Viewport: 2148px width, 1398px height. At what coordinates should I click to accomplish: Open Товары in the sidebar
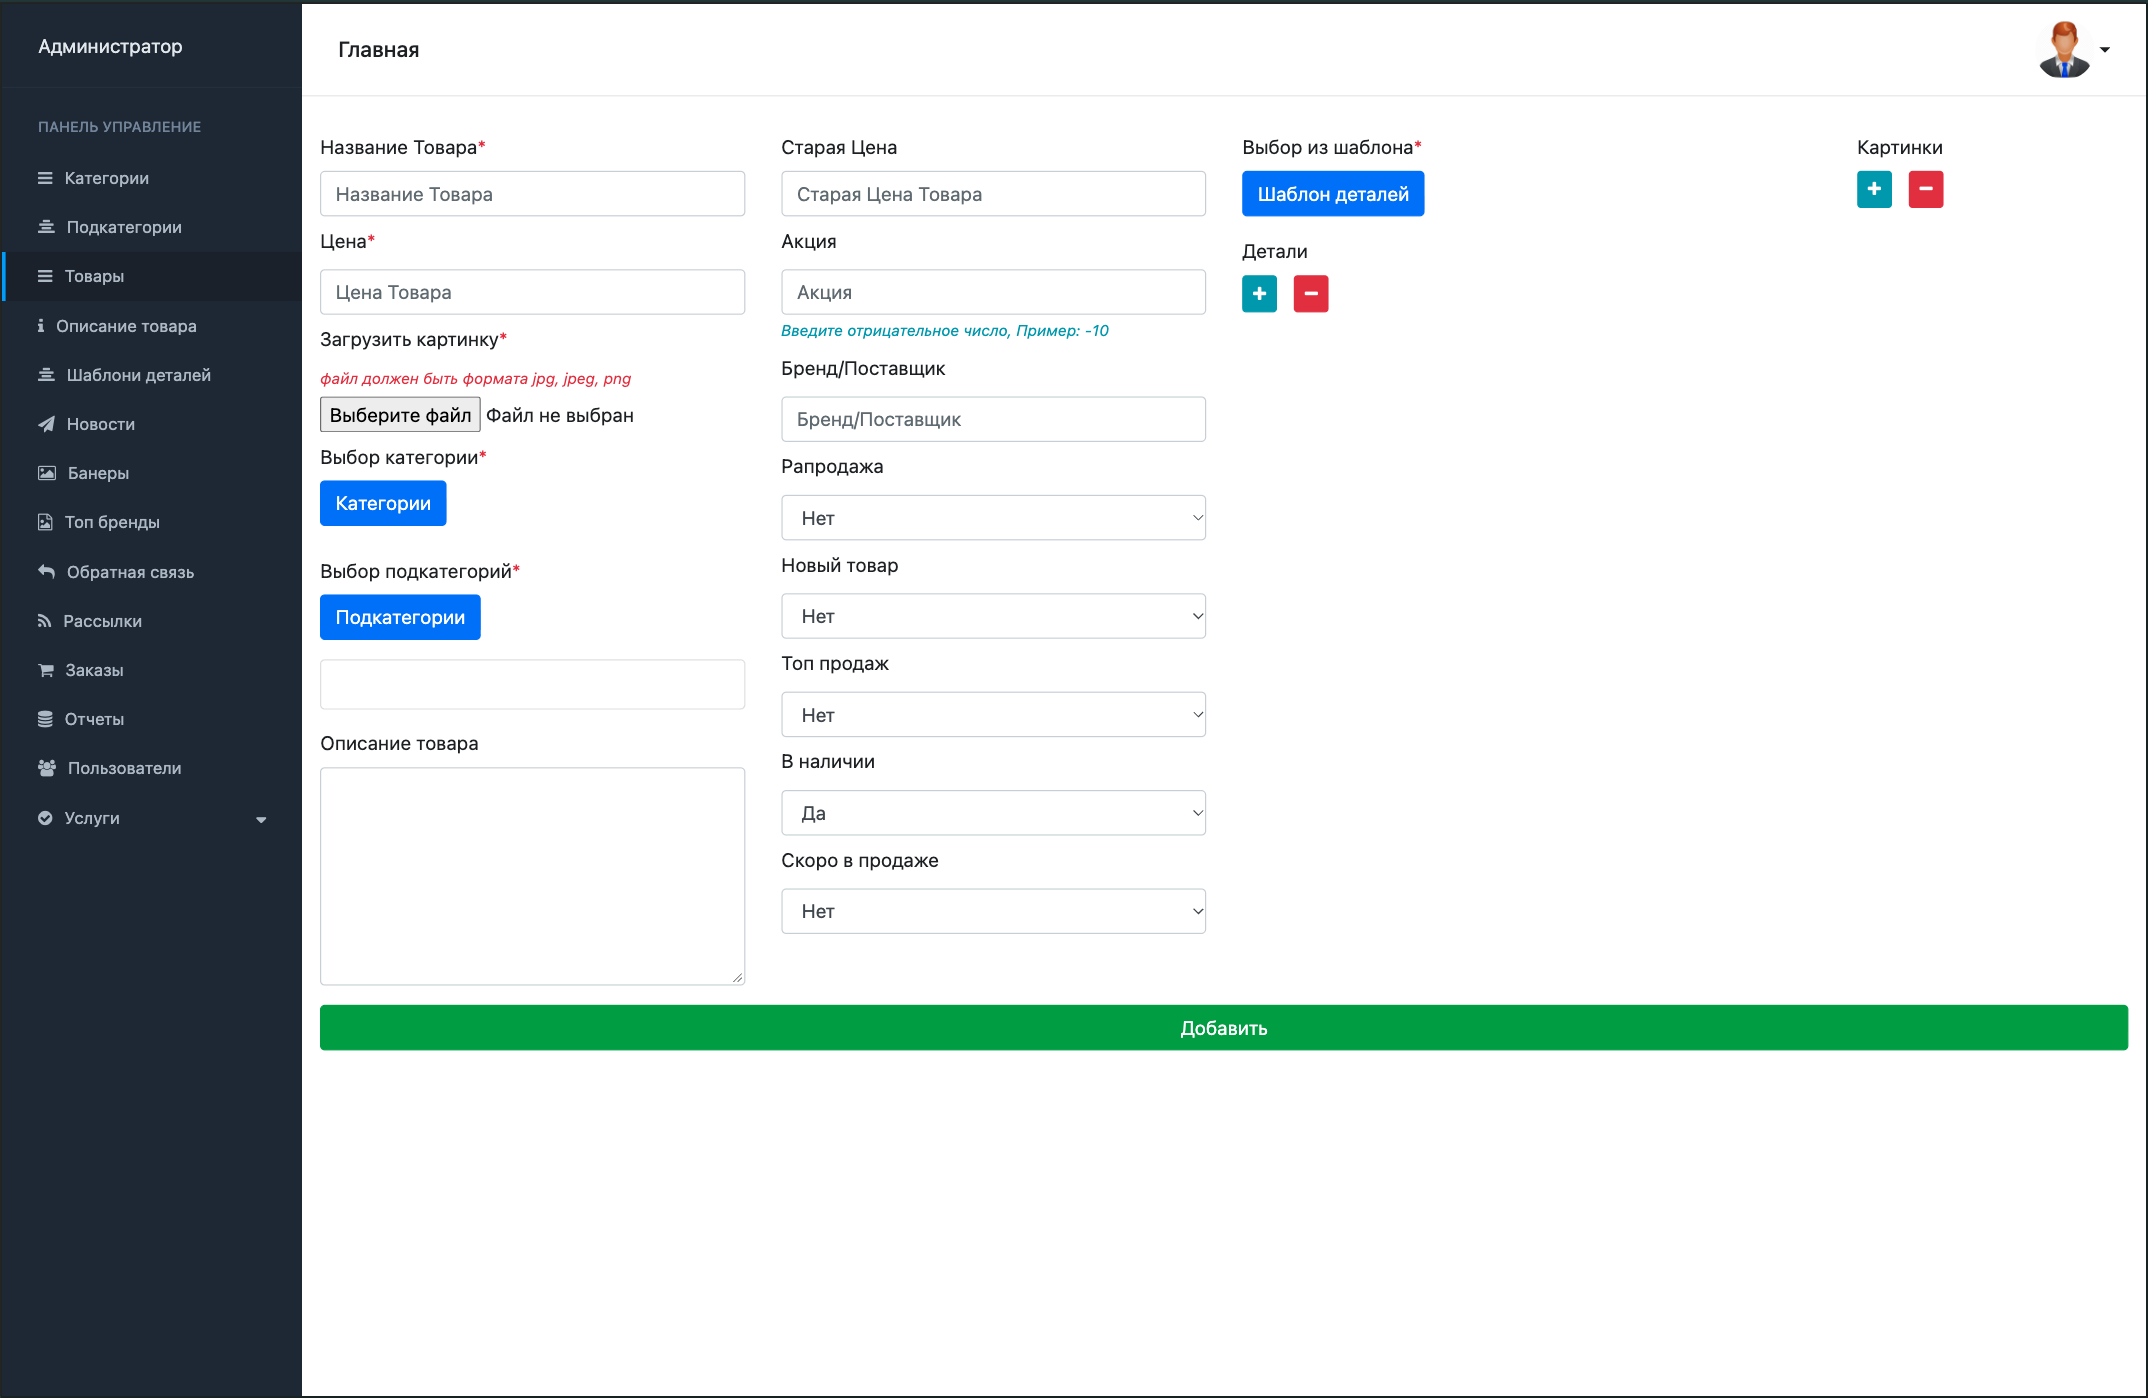click(x=152, y=276)
